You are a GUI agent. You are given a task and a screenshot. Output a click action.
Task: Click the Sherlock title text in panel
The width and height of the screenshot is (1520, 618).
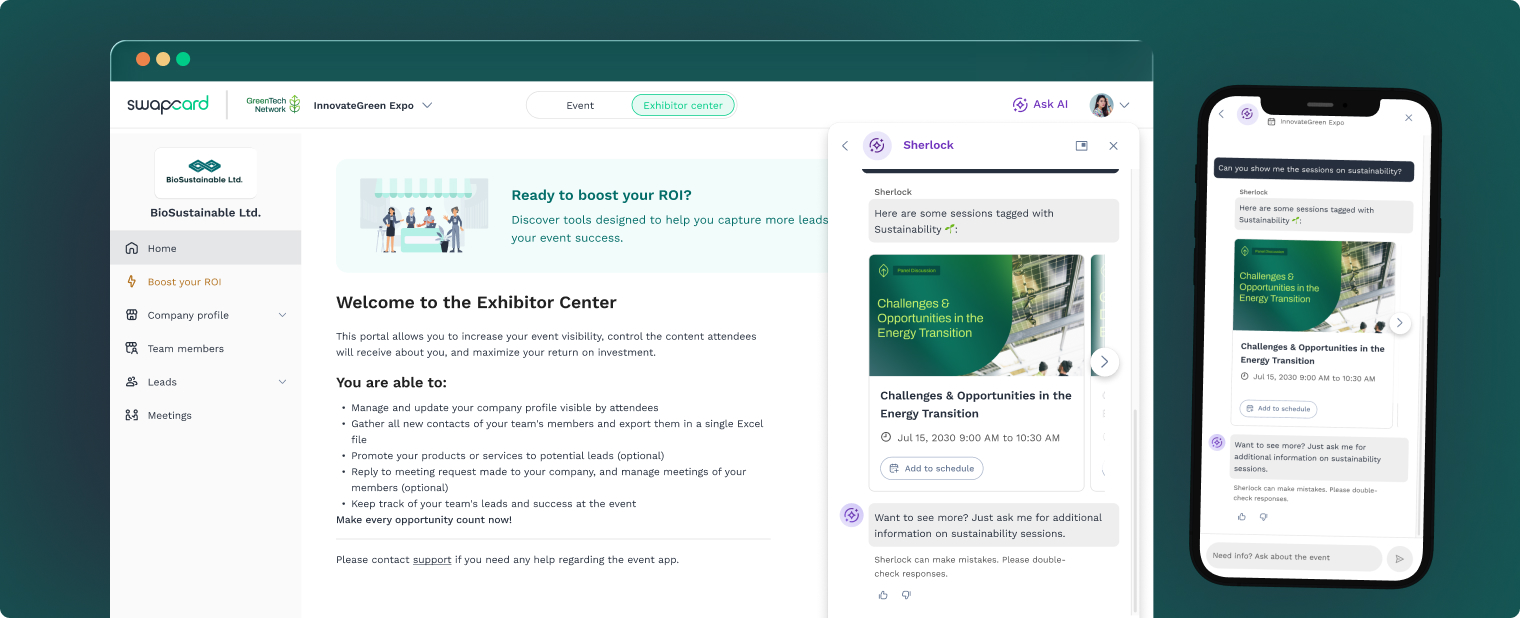click(x=928, y=146)
